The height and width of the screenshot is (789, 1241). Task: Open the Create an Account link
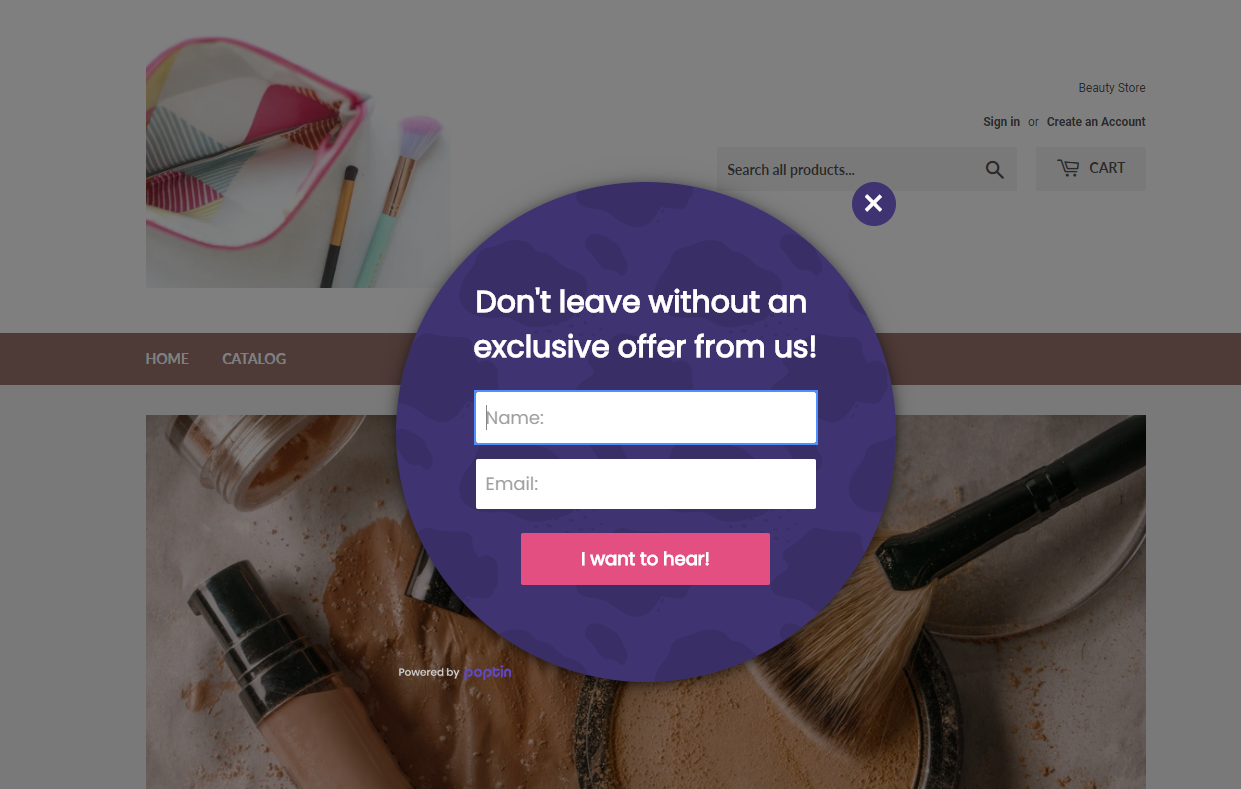click(1096, 122)
